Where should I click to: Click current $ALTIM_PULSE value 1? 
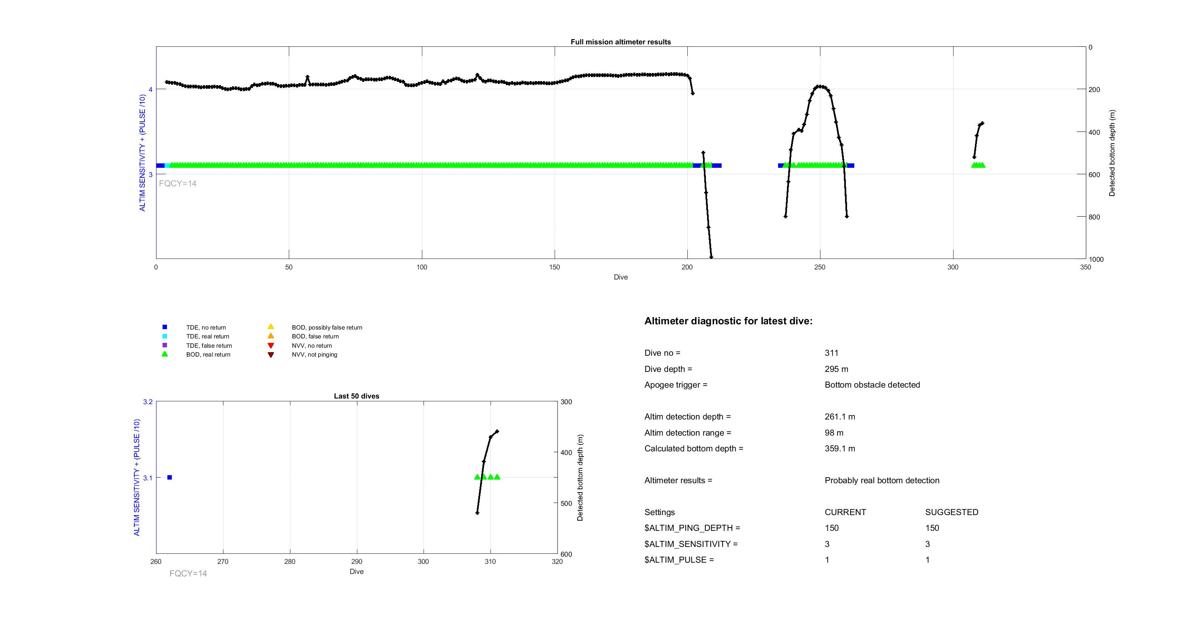click(x=827, y=560)
